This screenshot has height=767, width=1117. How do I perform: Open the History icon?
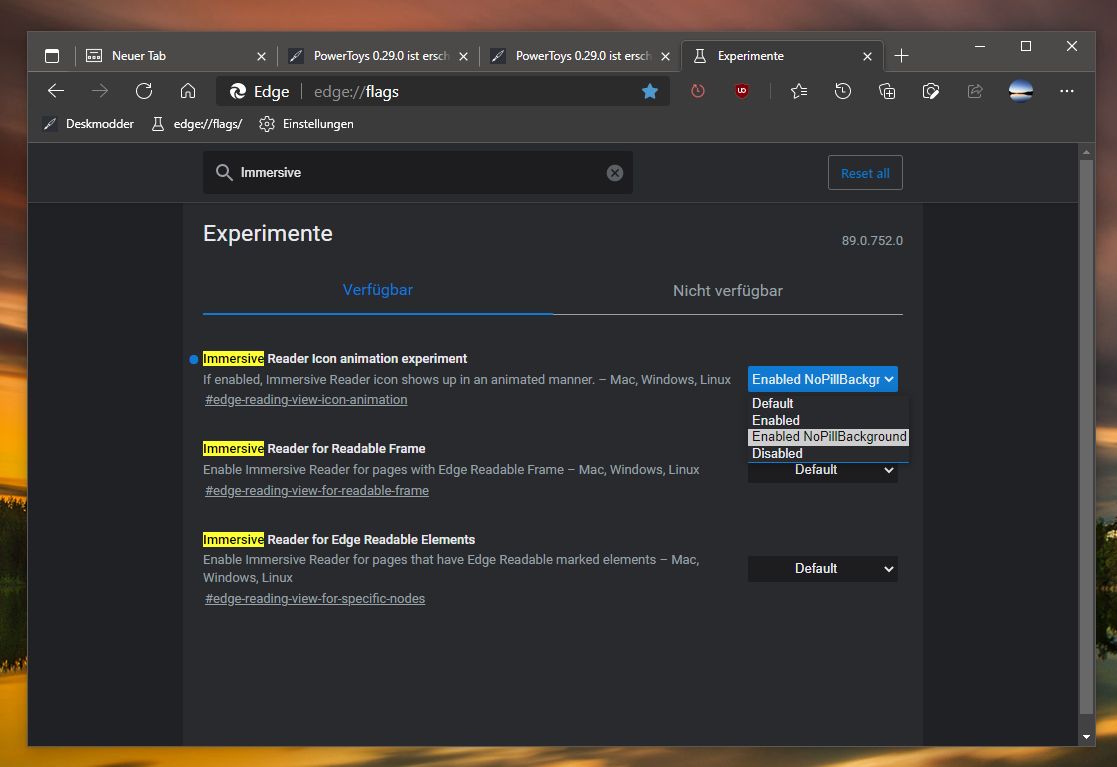pyautogui.click(x=843, y=91)
